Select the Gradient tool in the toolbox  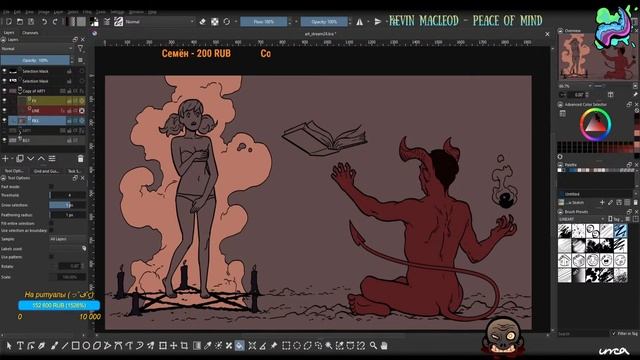point(197,346)
